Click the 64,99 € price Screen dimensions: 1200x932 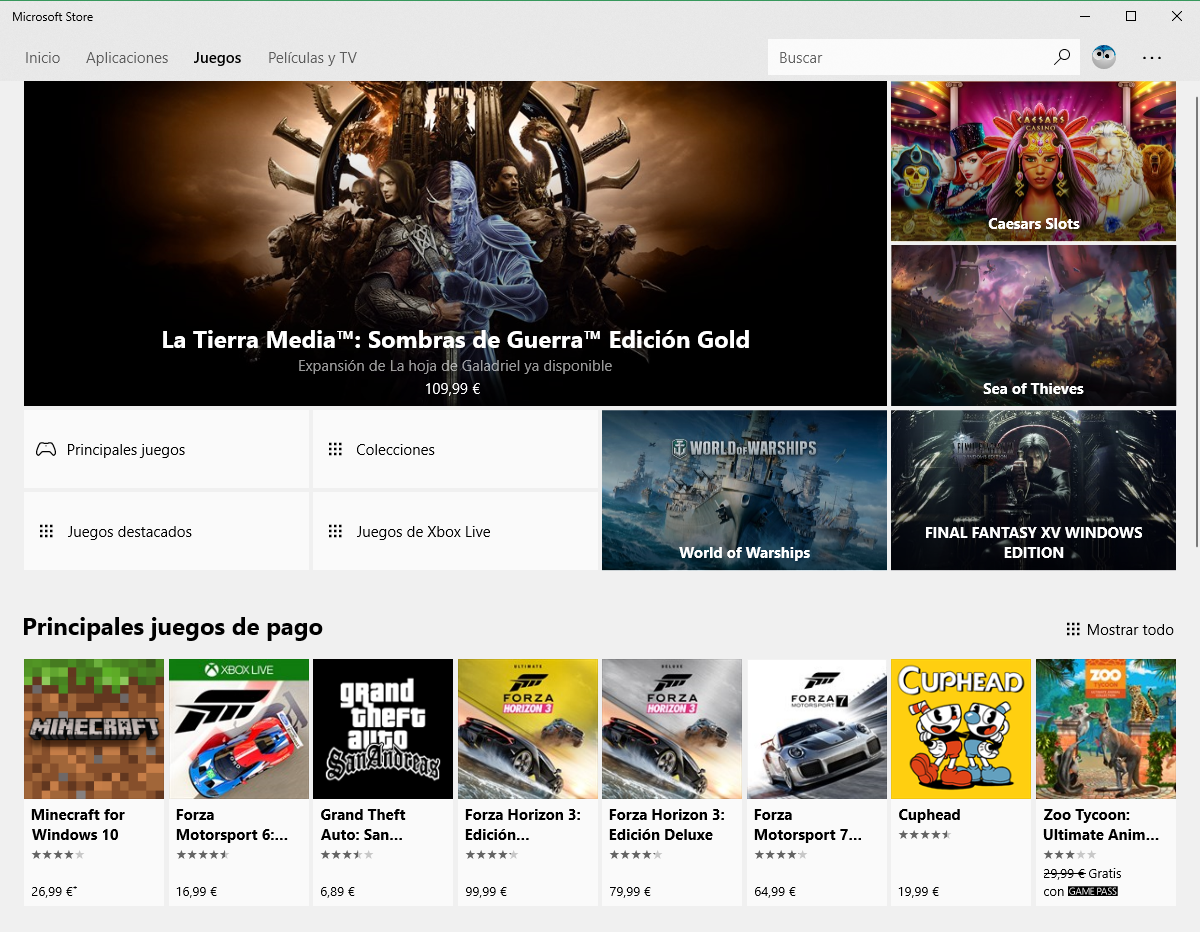(775, 891)
